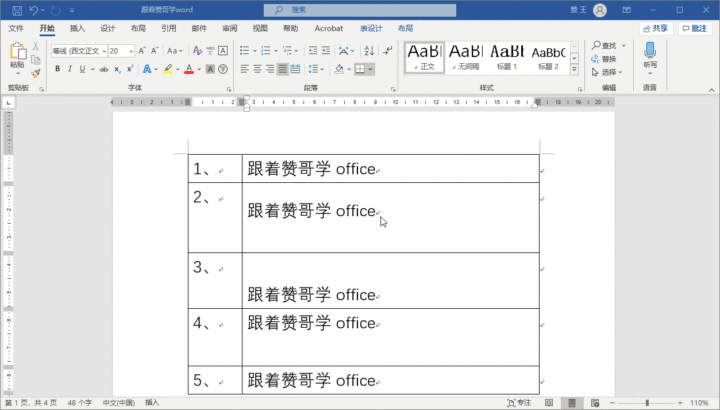Apply yellow text highlight color
The image size is (720, 410).
[x=168, y=69]
